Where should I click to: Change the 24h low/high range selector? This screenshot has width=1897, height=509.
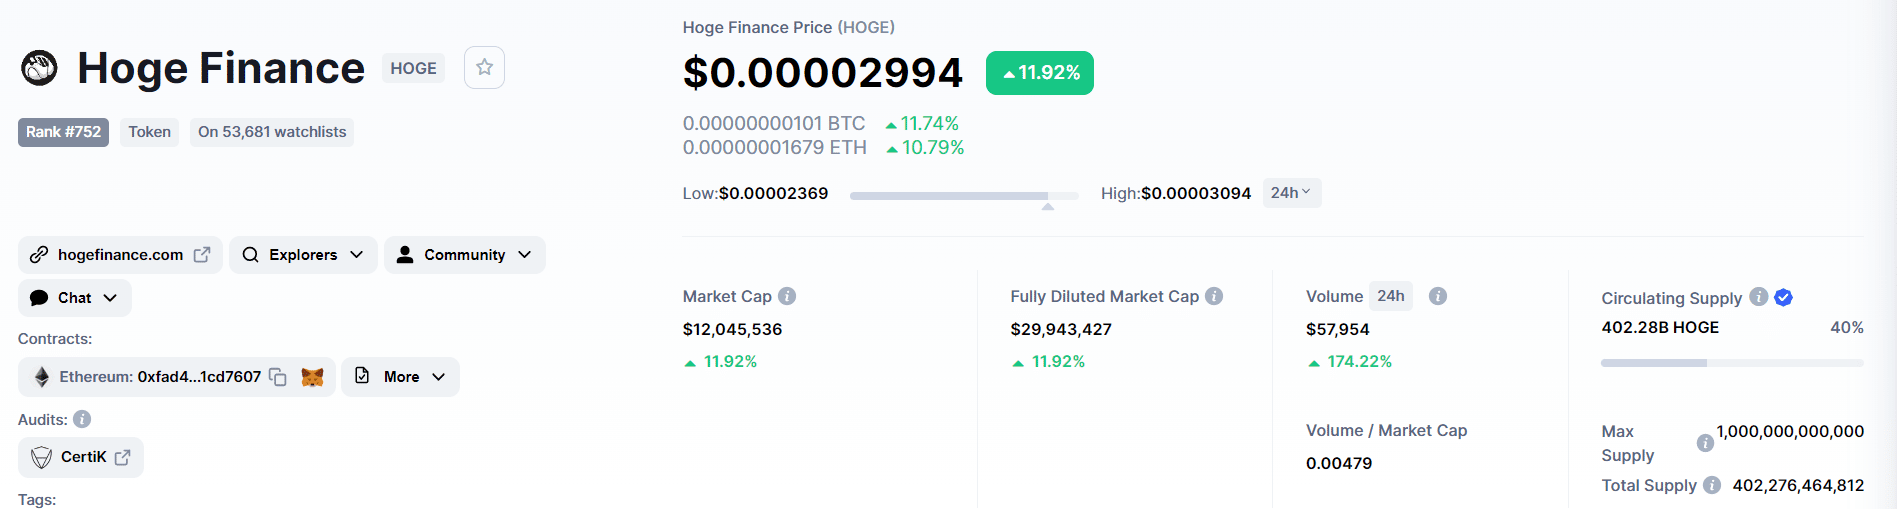[x=1291, y=193]
